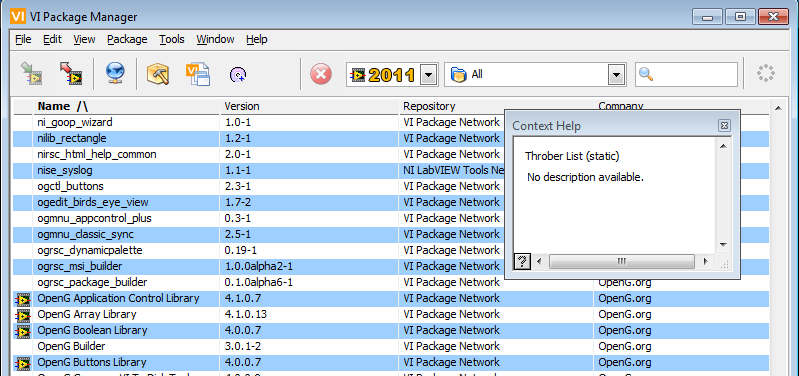The image size is (799, 376).
Task: Click the Uninstall Package toolbar icon
Action: pyautogui.click(x=70, y=74)
